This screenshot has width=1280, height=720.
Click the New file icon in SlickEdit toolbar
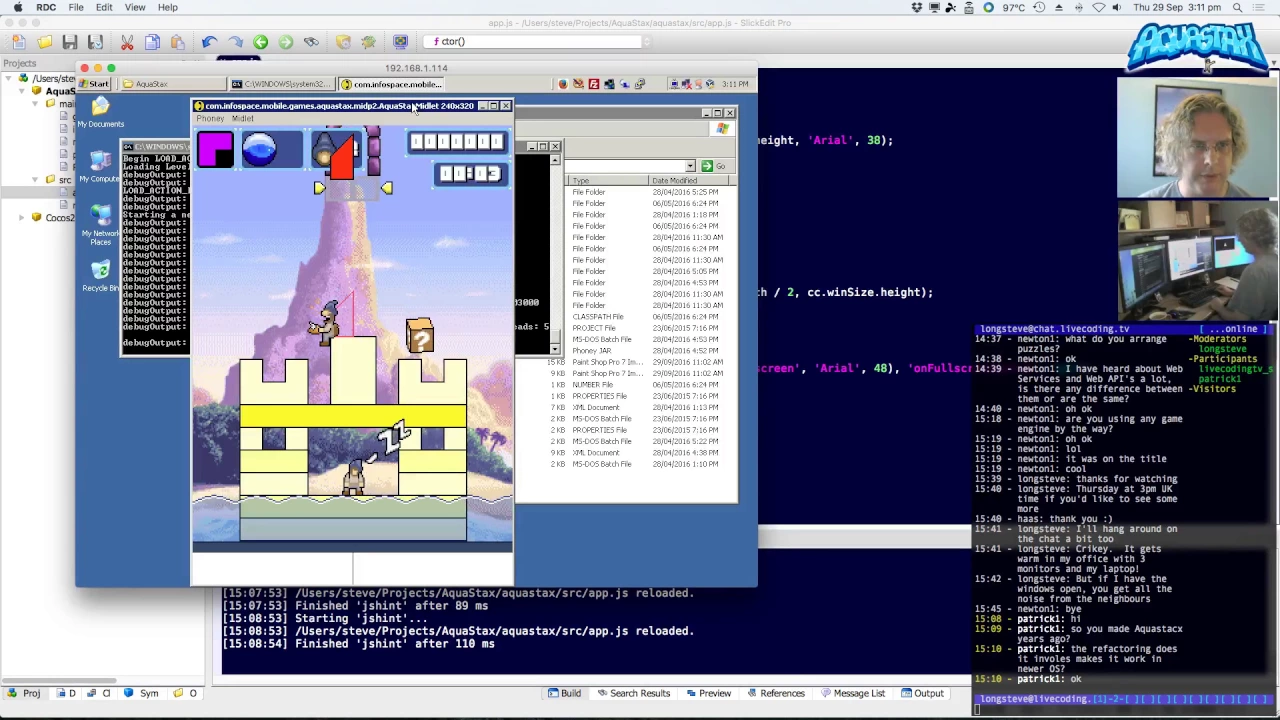click(19, 42)
